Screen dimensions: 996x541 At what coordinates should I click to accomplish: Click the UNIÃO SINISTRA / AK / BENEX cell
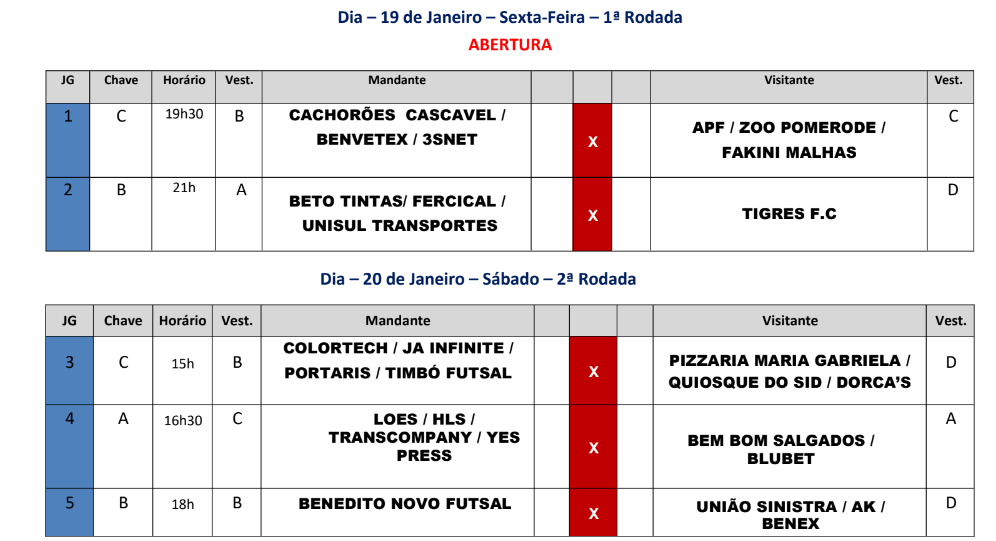(790, 514)
